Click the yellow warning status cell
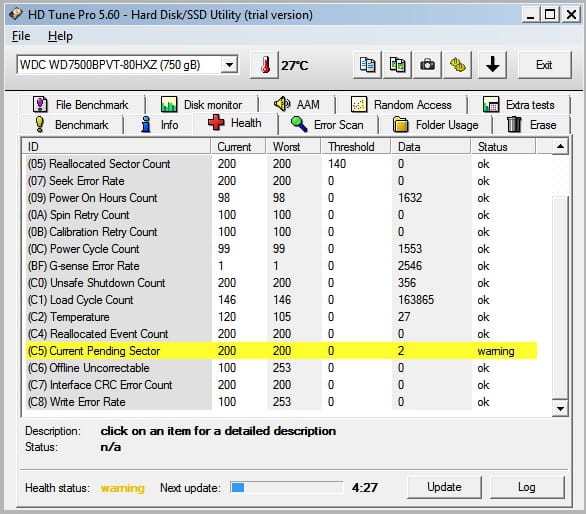Viewport: 586px width, 514px height. 496,351
